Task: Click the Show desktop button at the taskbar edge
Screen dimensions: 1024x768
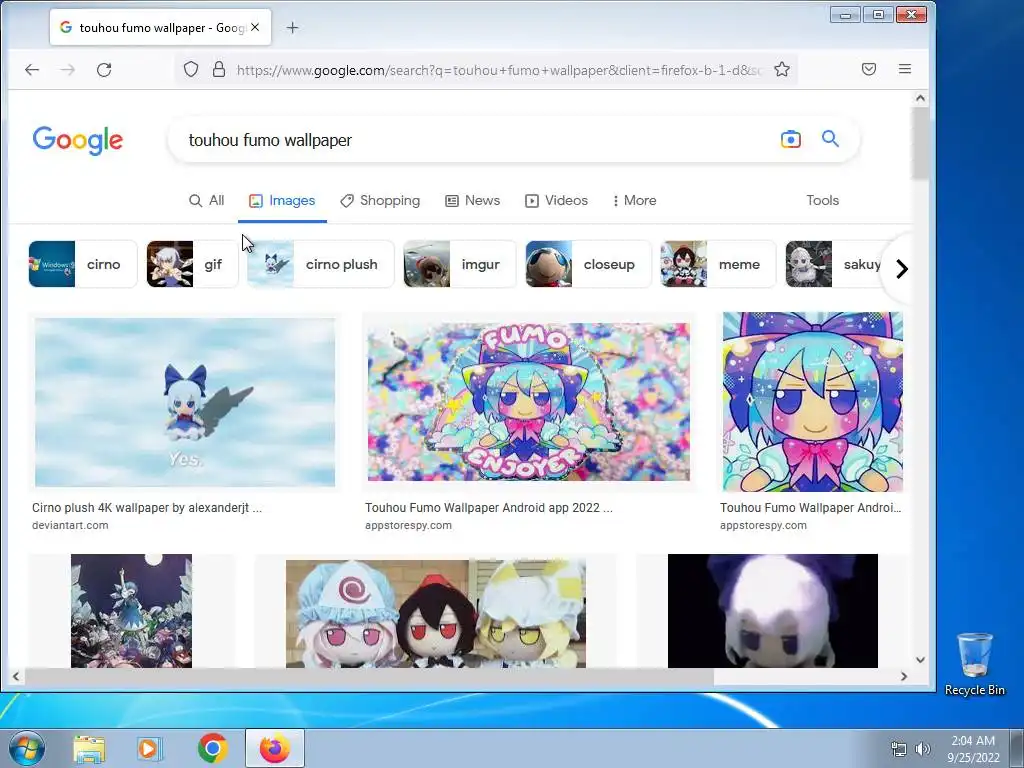Action: click(1017, 749)
